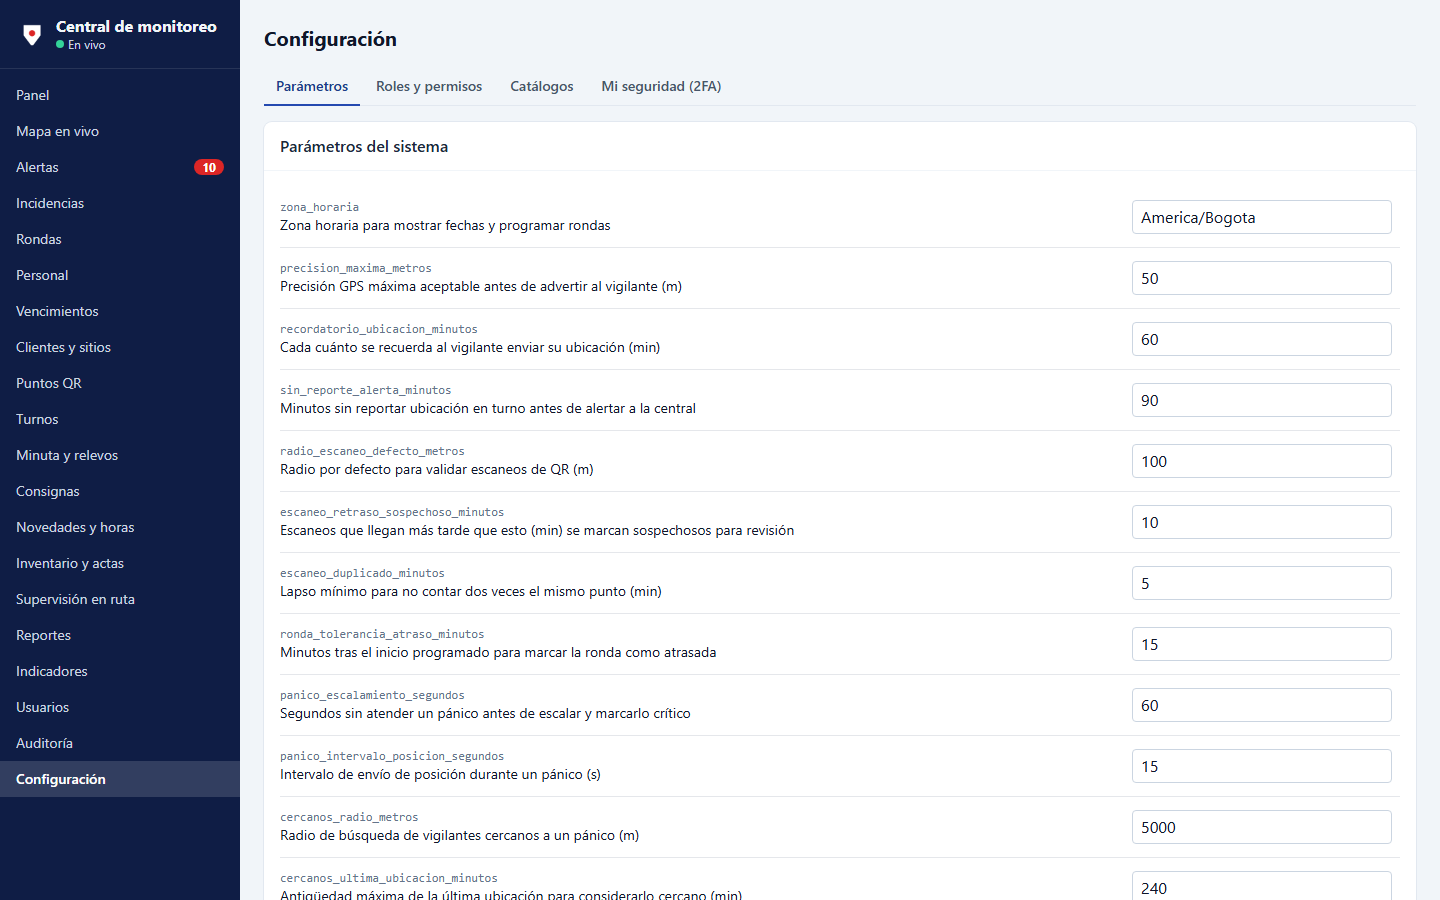This screenshot has width=1440, height=900.
Task: Click the cercanos_radio_metros field
Action: tap(1262, 827)
